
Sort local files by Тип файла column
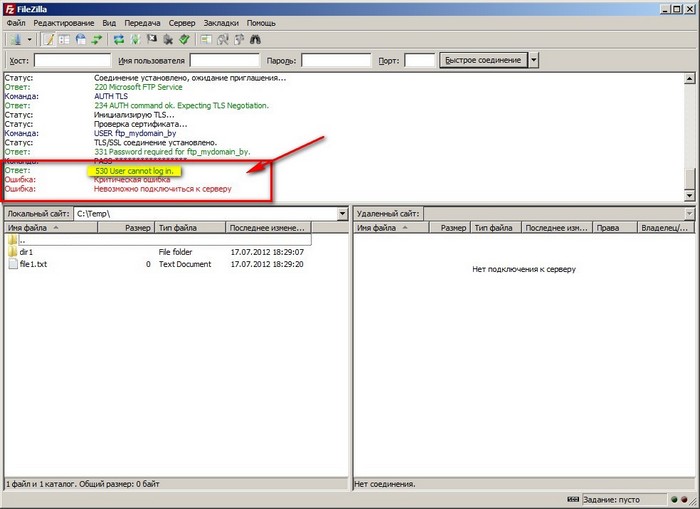pos(190,228)
